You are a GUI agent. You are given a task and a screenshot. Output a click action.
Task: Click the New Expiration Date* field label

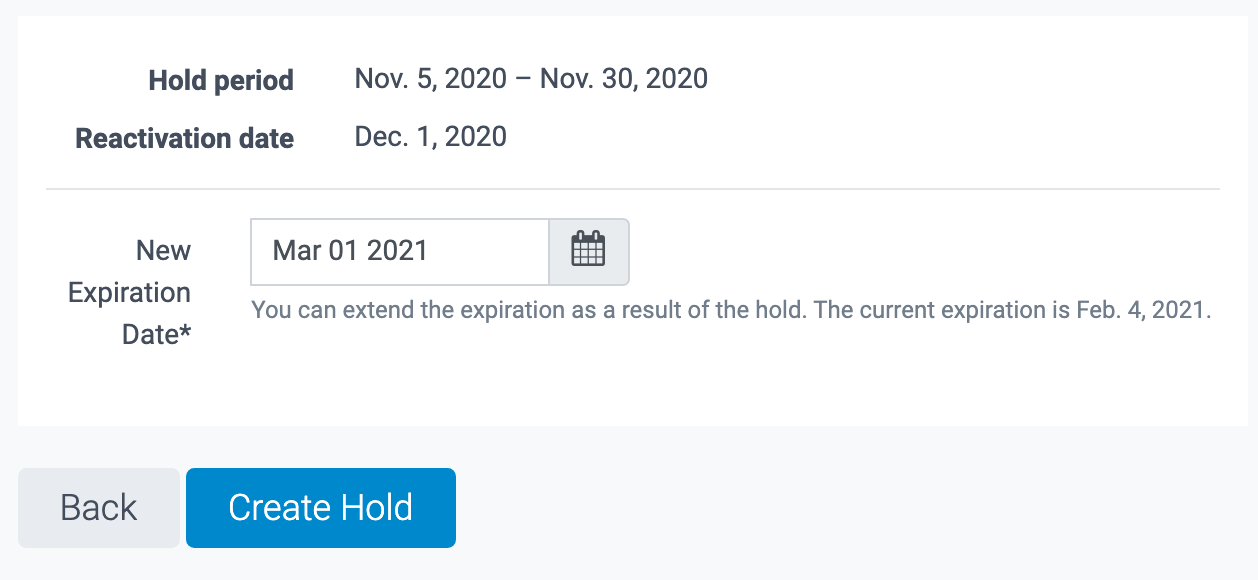point(129,292)
